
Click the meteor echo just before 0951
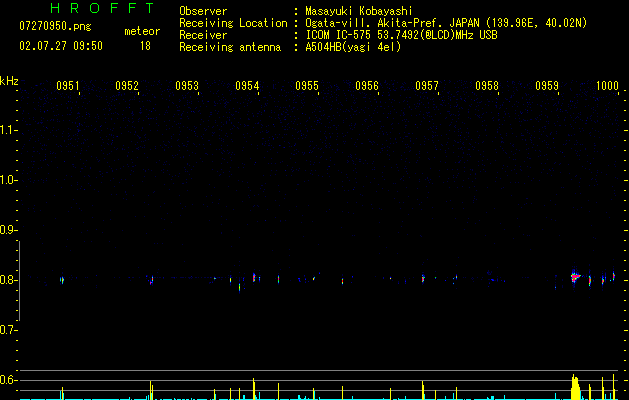pos(62,280)
